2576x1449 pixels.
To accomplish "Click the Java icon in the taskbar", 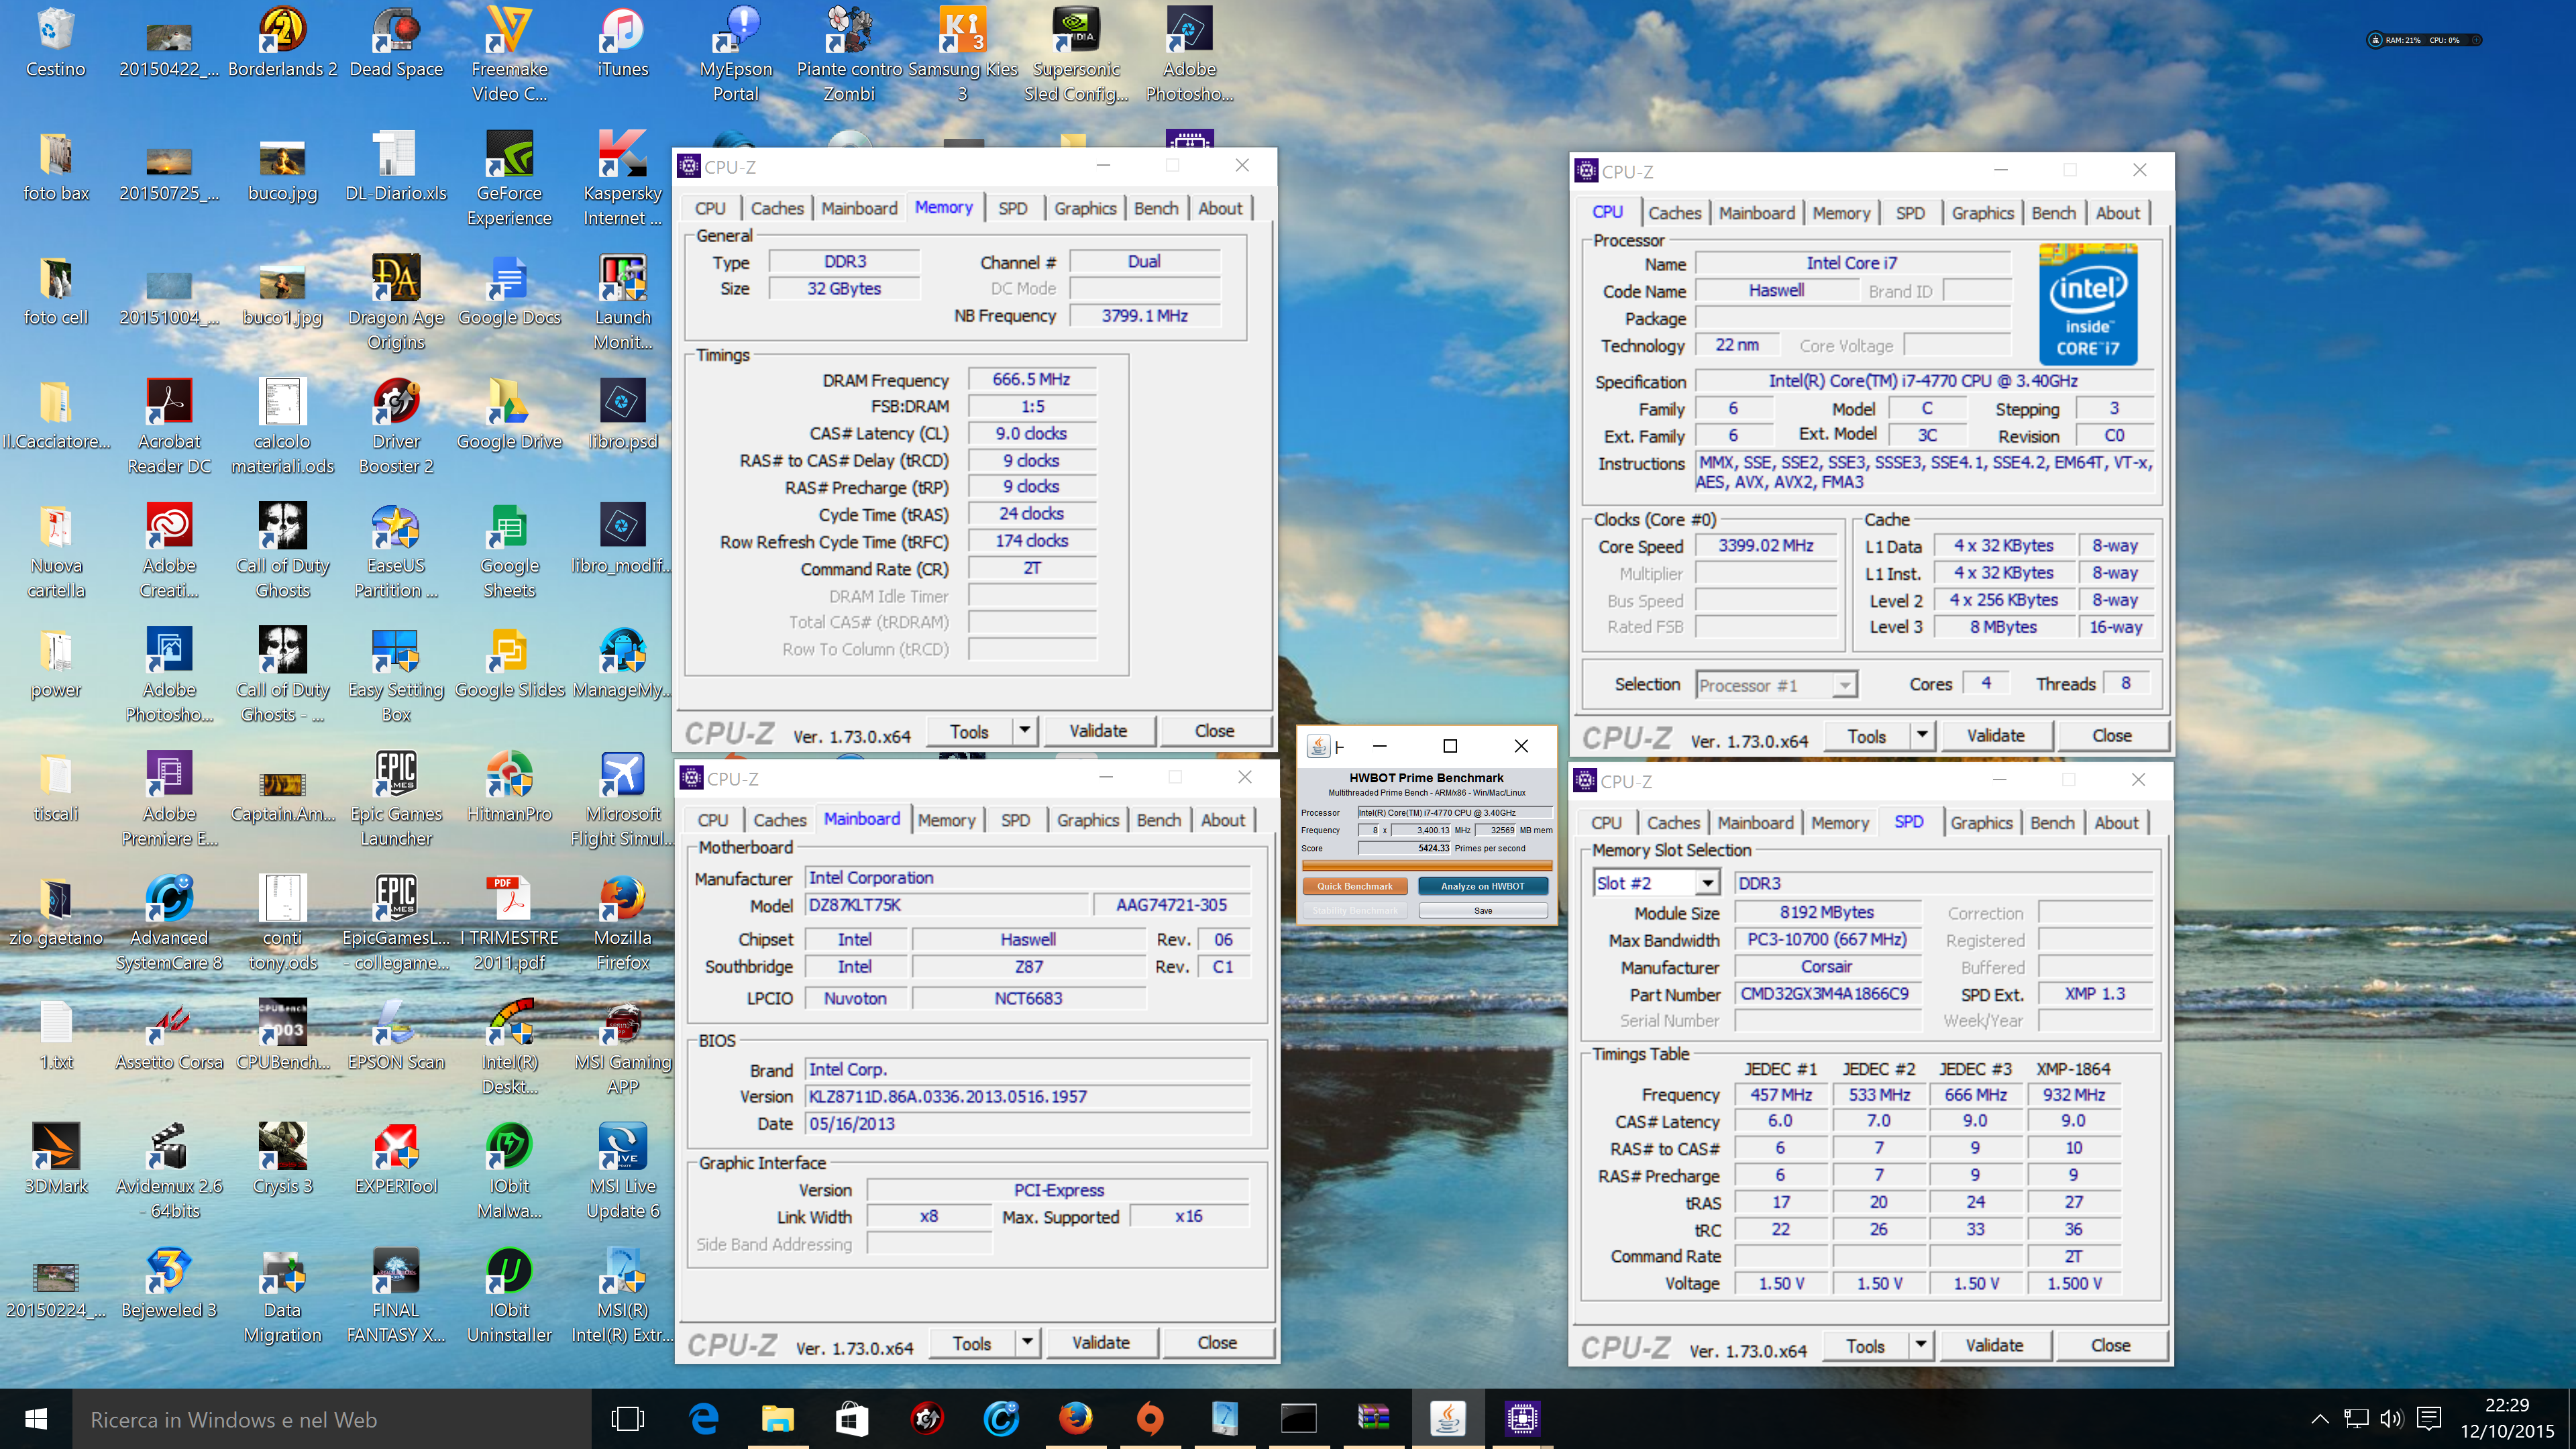I will (x=1447, y=1418).
